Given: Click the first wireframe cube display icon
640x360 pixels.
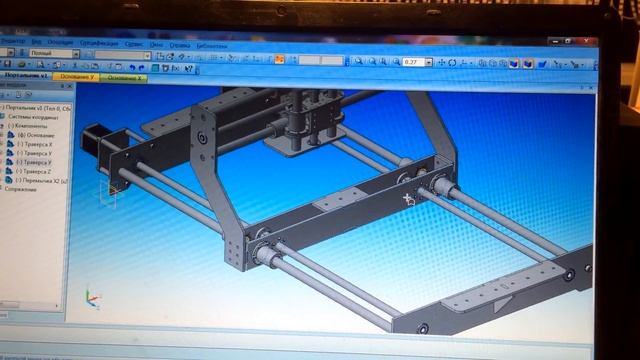Looking at the screenshot, I should point(482,63).
